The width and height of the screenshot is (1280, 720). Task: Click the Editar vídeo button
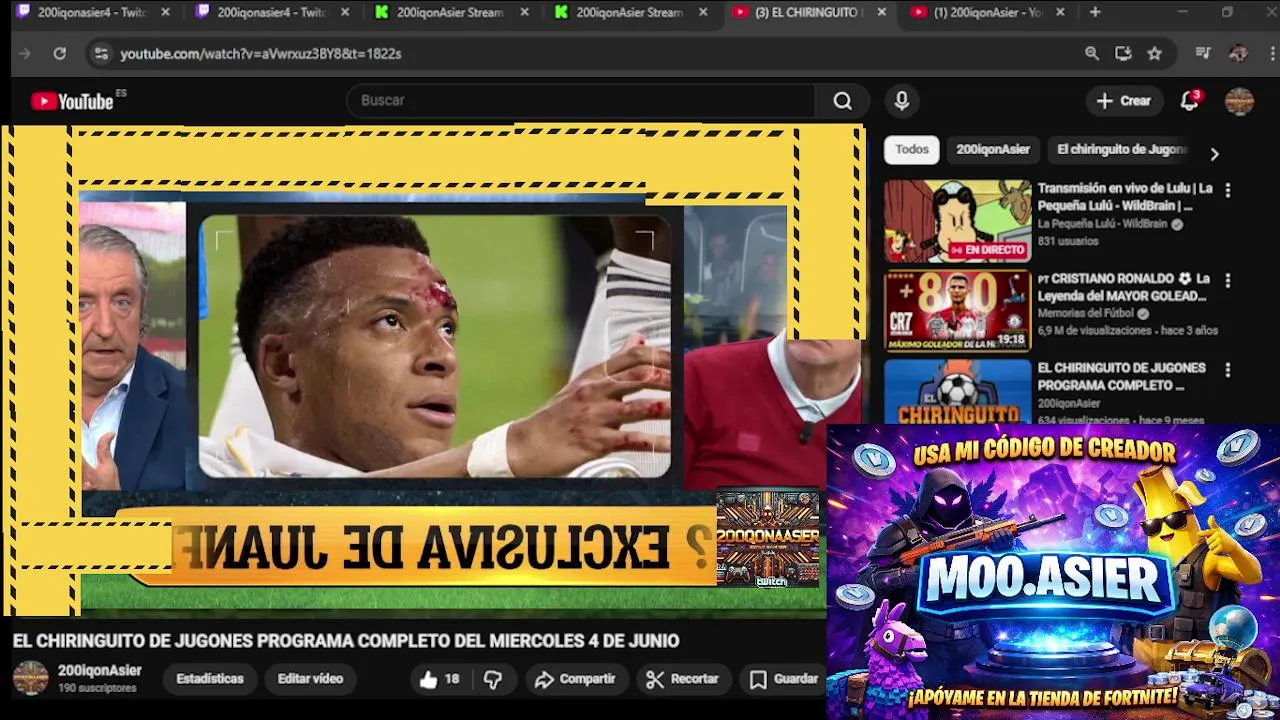point(310,679)
